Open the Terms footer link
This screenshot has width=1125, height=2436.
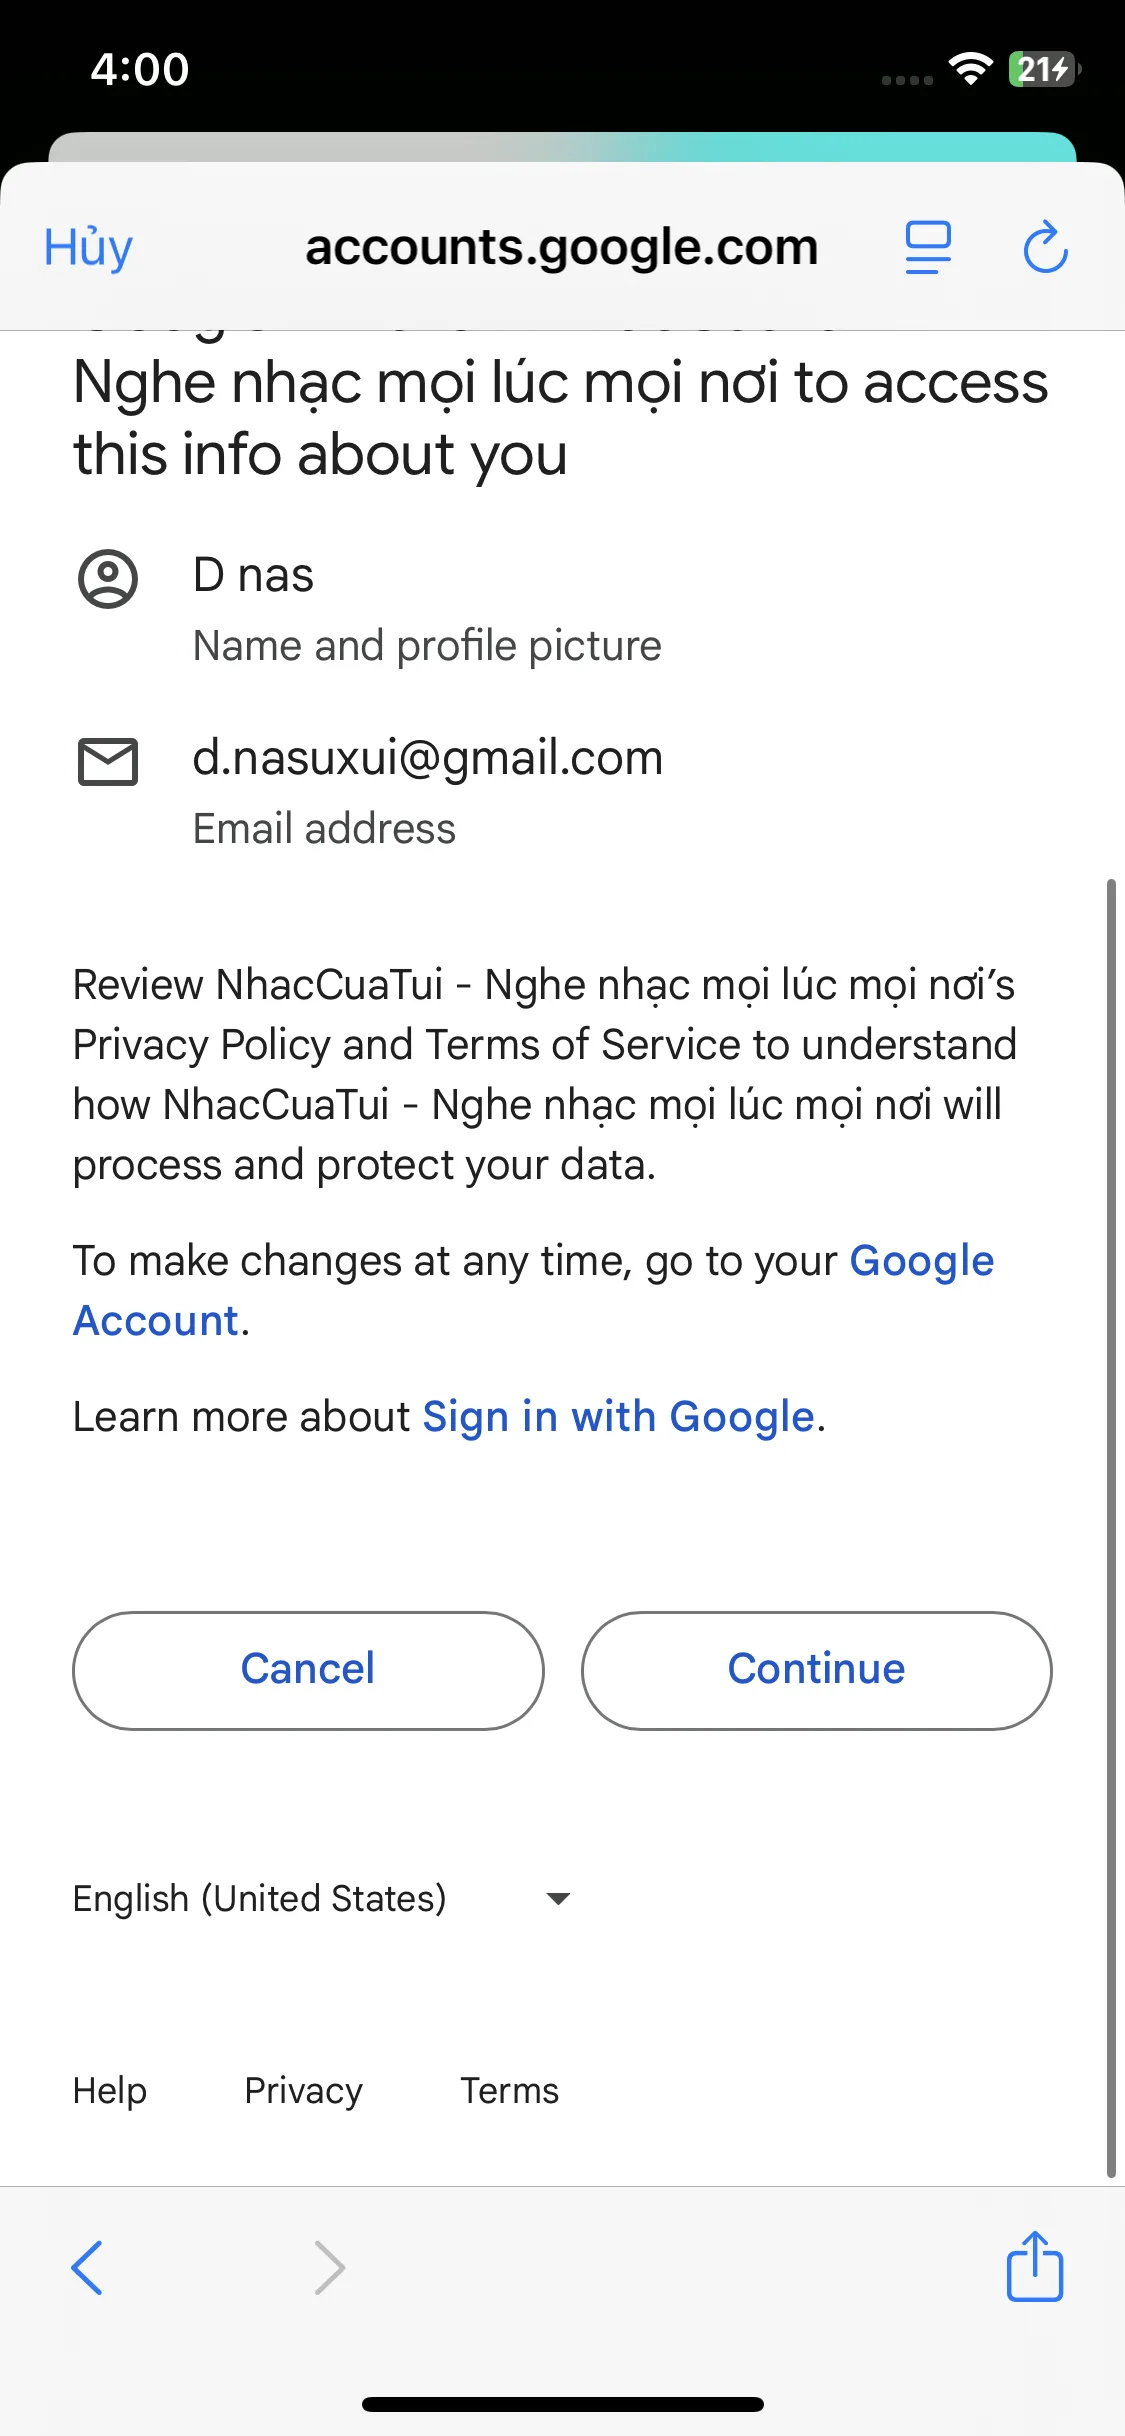coord(509,2091)
